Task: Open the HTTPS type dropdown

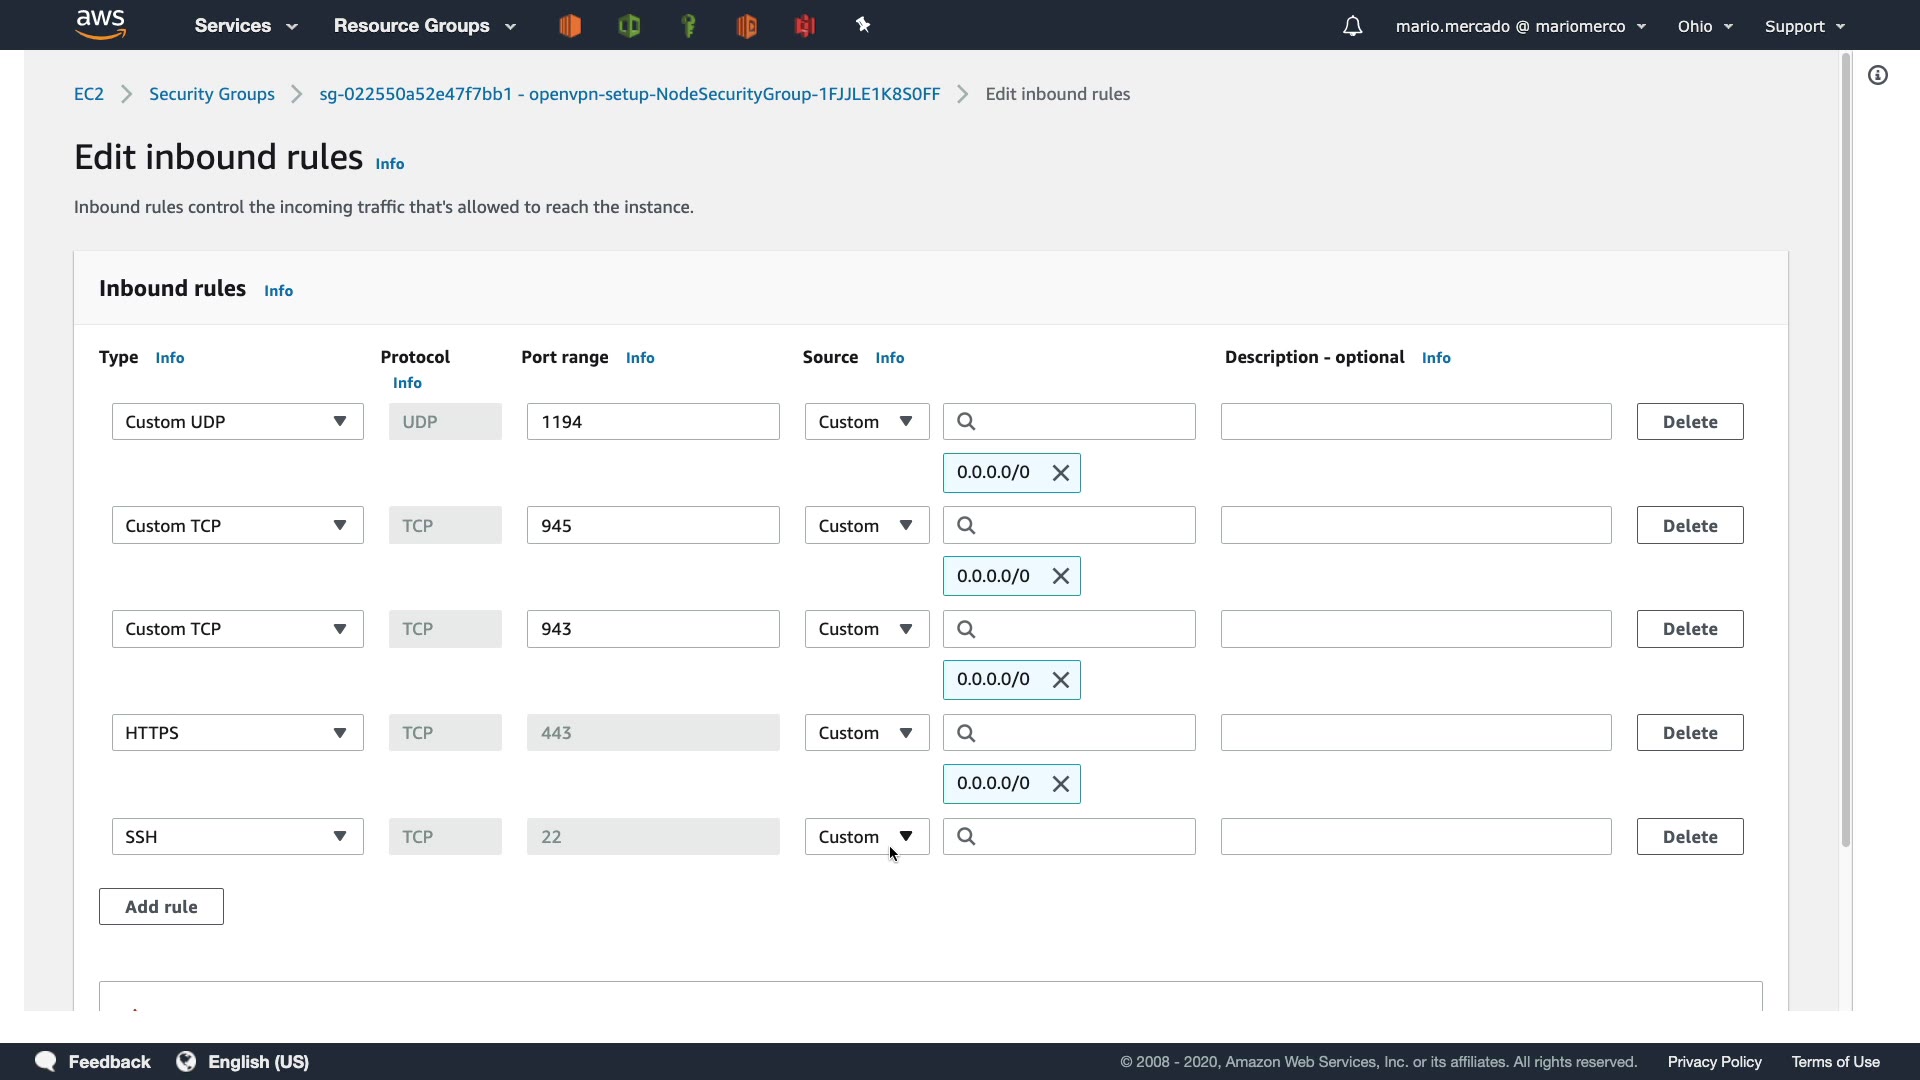Action: click(x=237, y=733)
